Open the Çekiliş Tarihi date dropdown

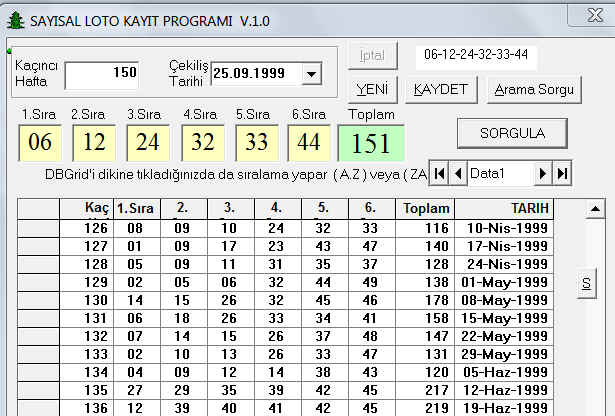coord(311,74)
